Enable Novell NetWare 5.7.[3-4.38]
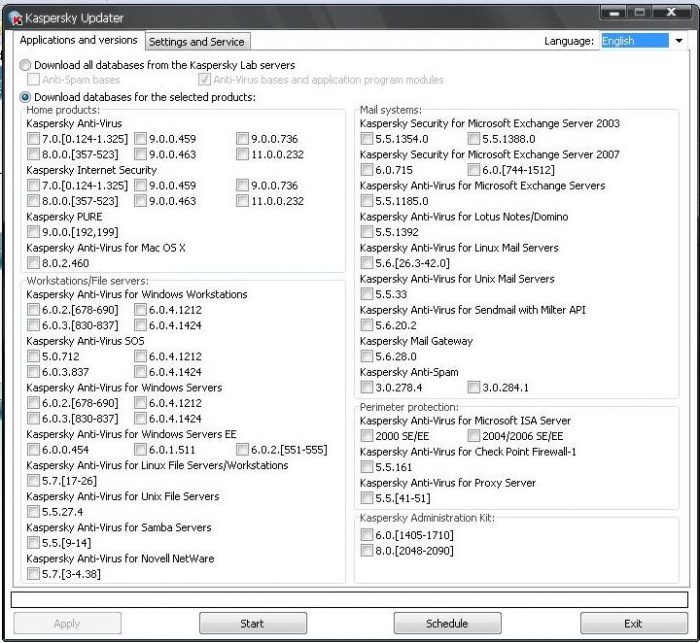 [x=33, y=574]
